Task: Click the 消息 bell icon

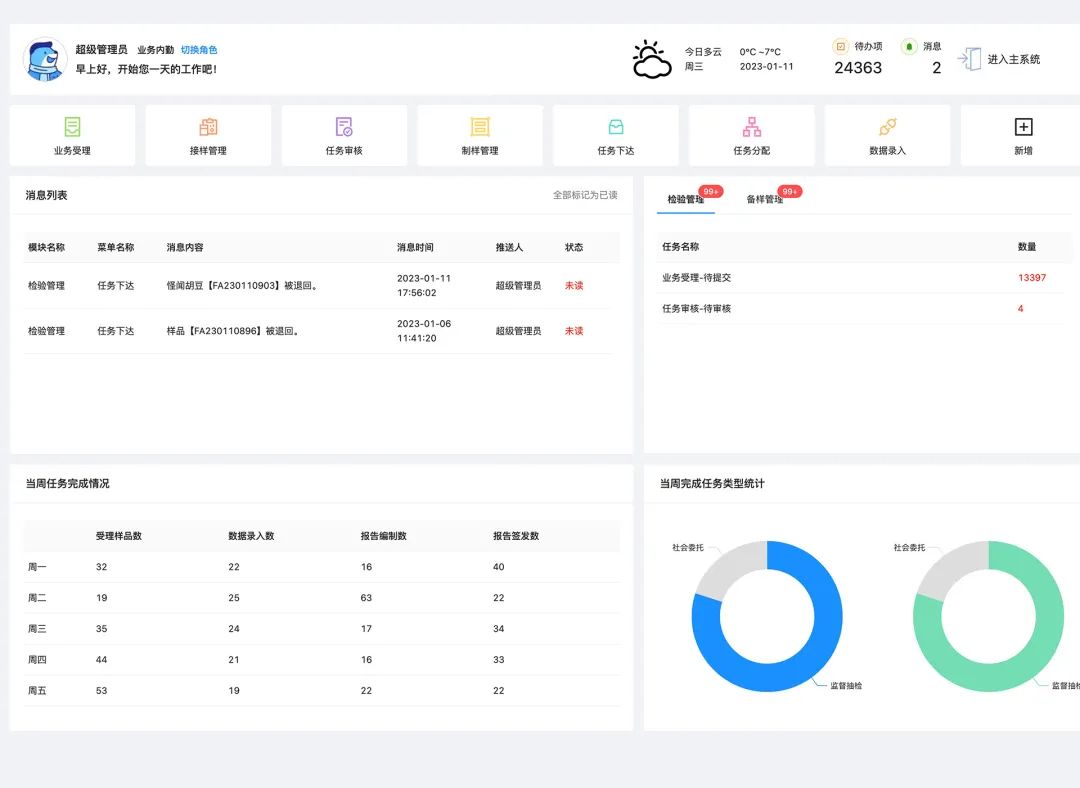Action: [909, 46]
